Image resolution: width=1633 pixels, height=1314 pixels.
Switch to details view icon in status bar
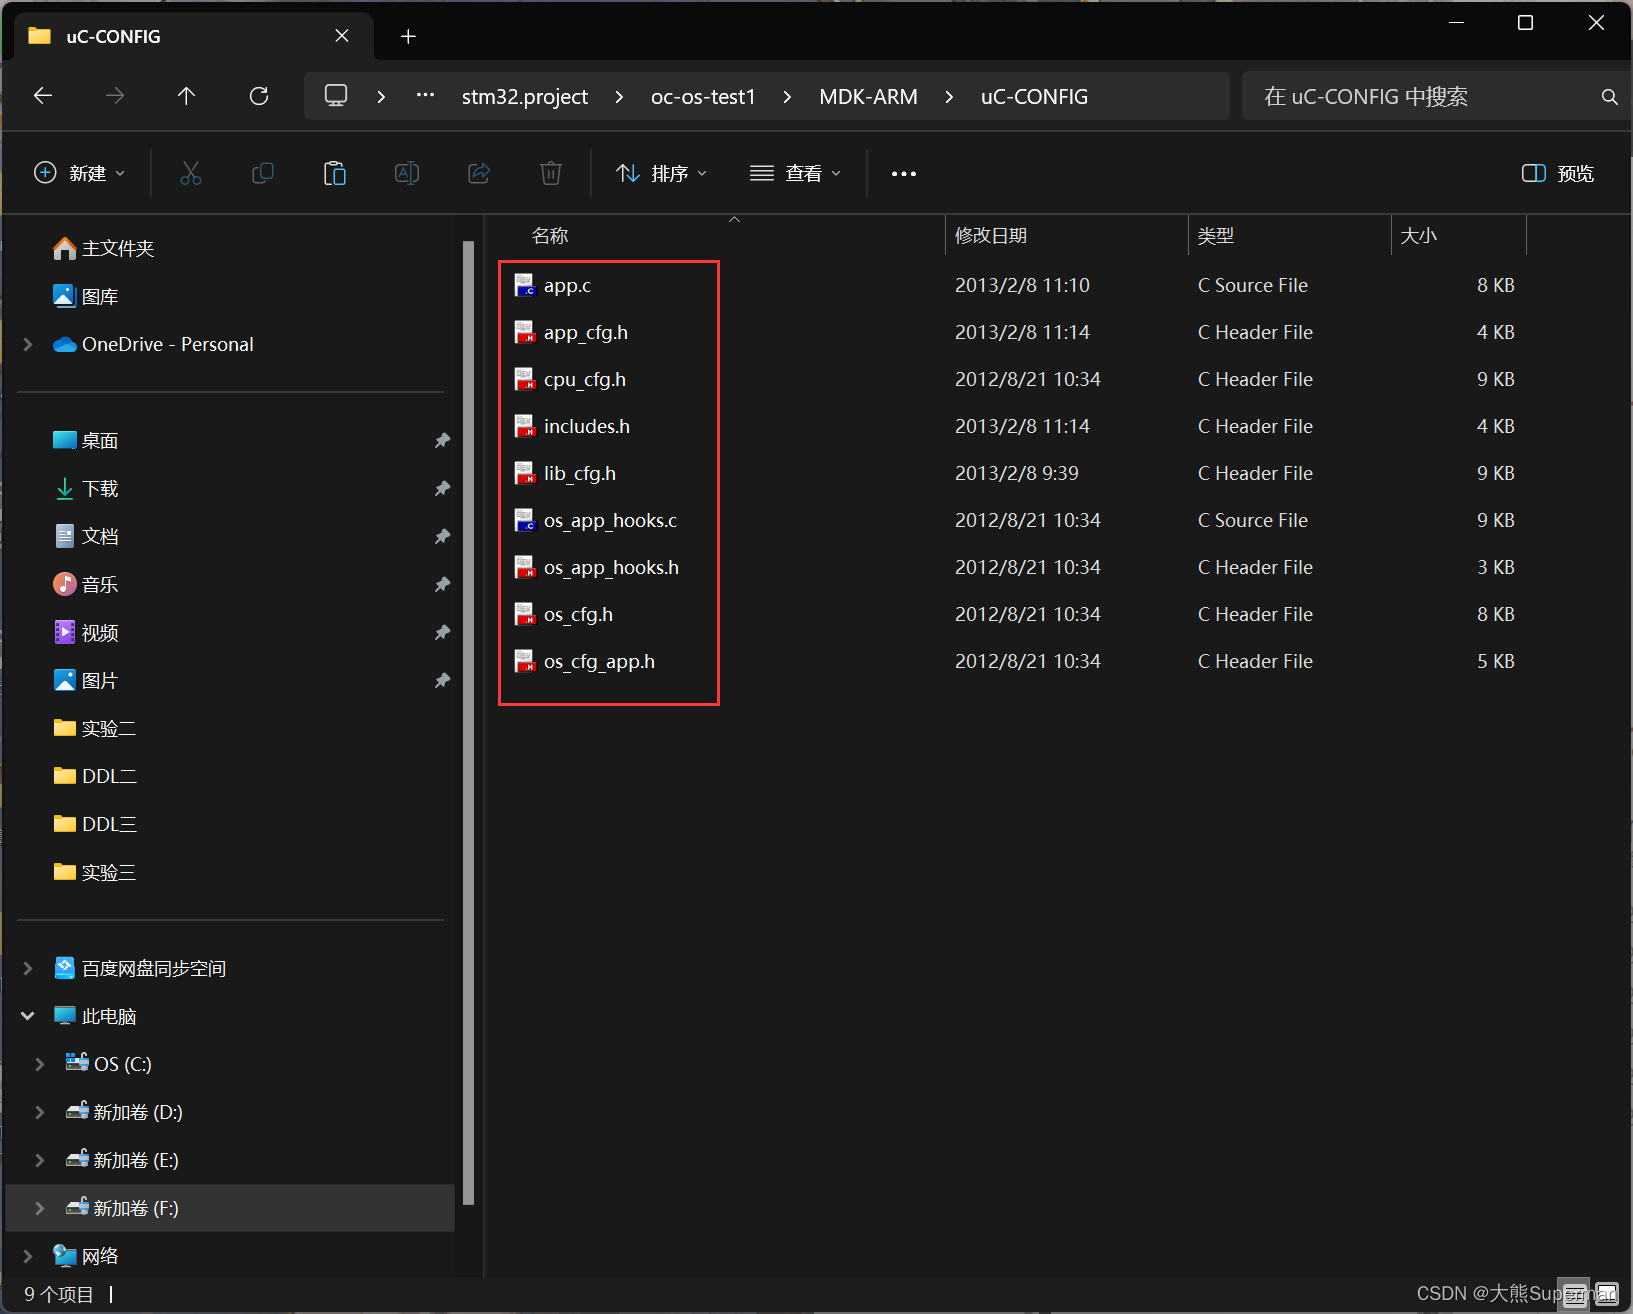[x=1575, y=1294]
